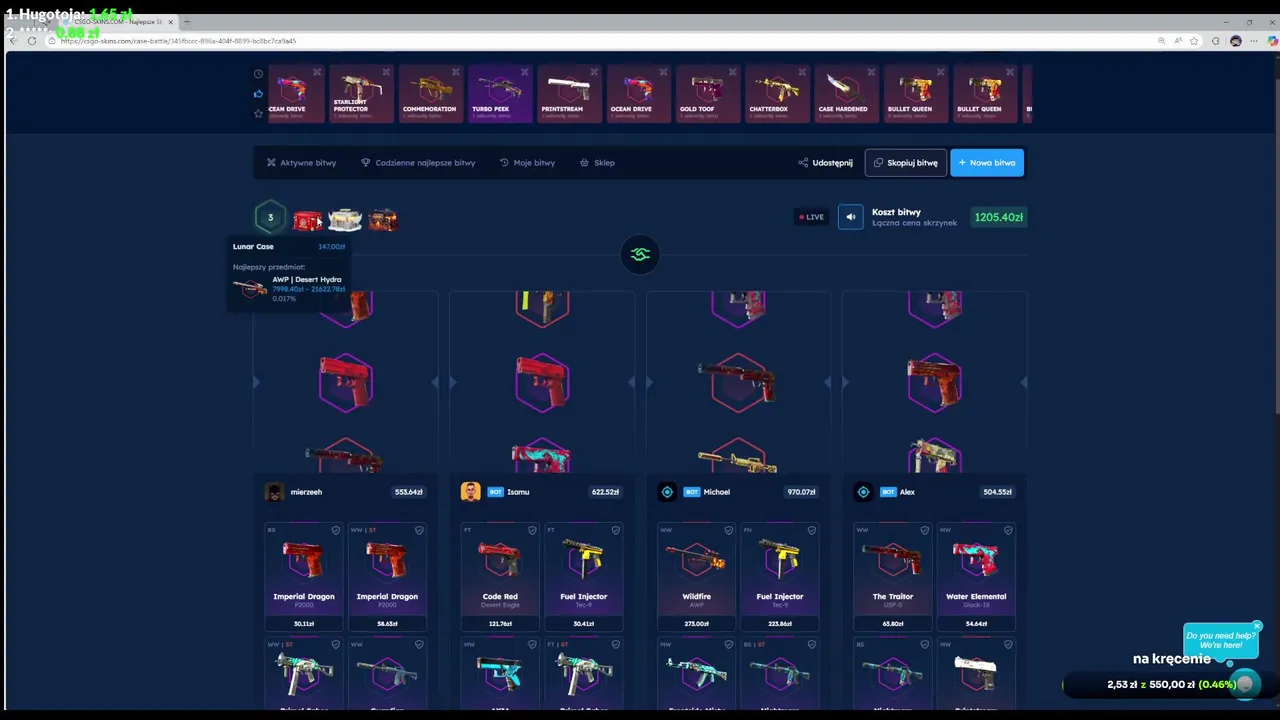Image resolution: width=1280 pixels, height=720 pixels.
Task: Open the Chatterbox drop card
Action: pos(777,94)
